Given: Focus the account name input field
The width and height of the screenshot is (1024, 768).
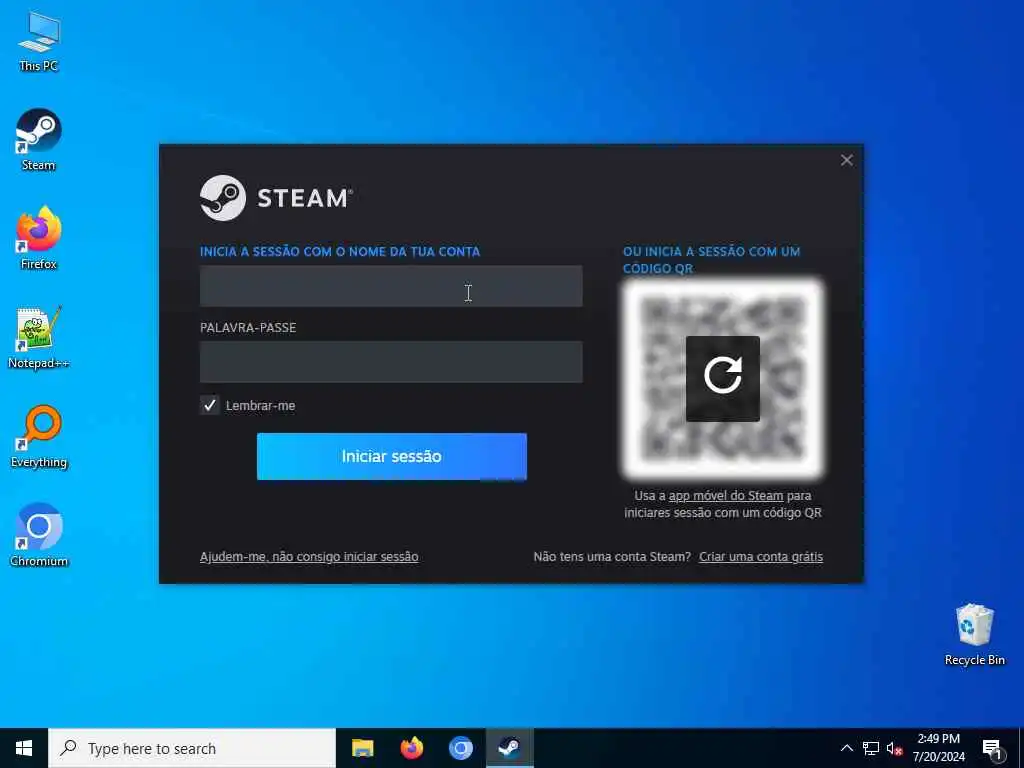Looking at the screenshot, I should click(x=391, y=286).
